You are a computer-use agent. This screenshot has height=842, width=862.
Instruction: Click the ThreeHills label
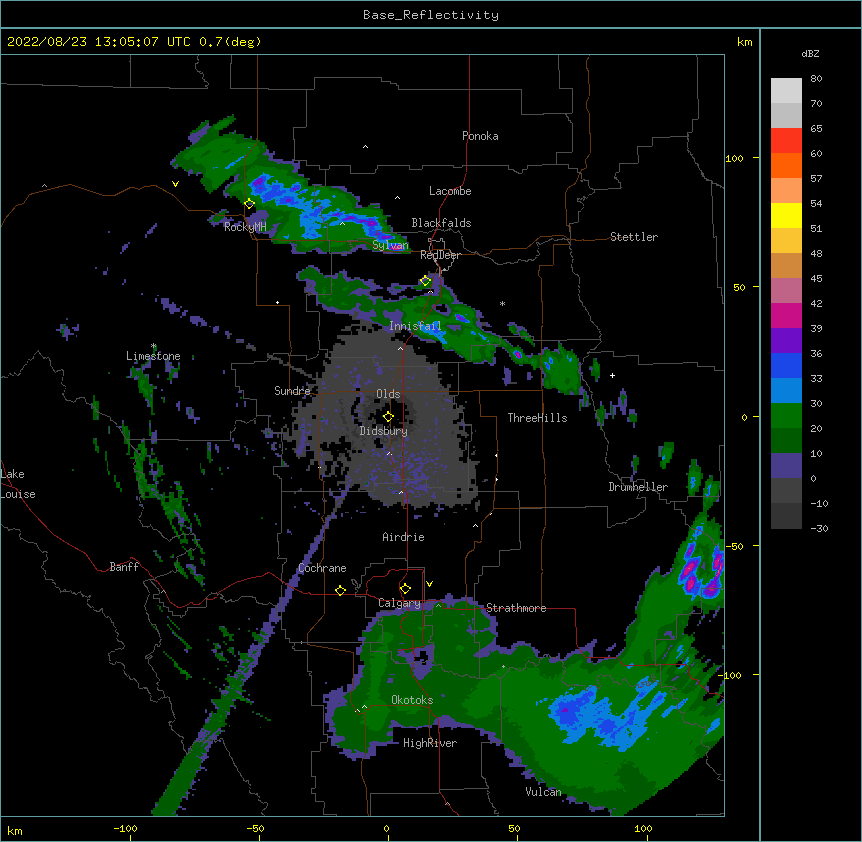pyautogui.click(x=537, y=418)
